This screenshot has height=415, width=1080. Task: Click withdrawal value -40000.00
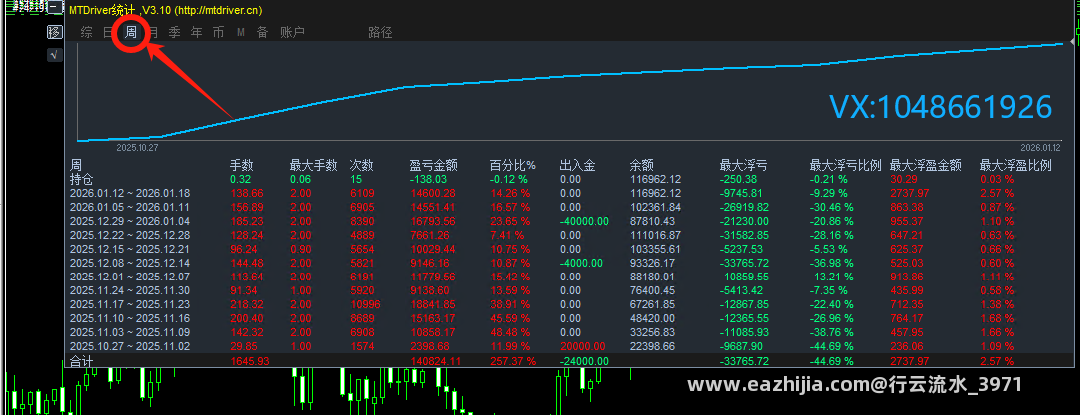click(584, 221)
